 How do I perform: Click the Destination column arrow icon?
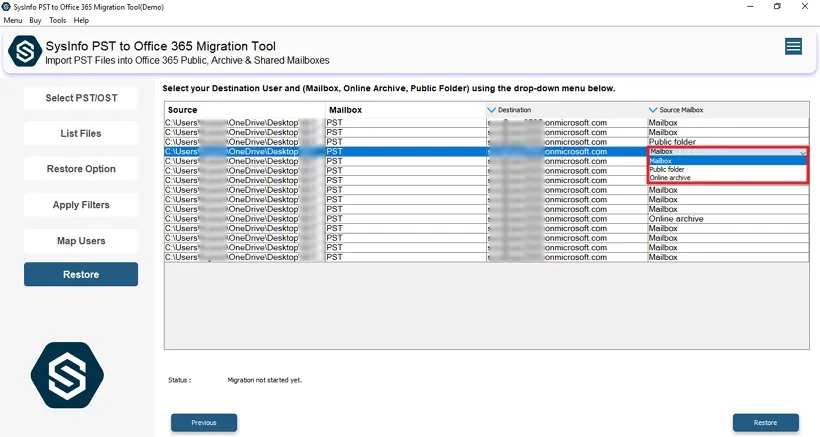click(491, 109)
